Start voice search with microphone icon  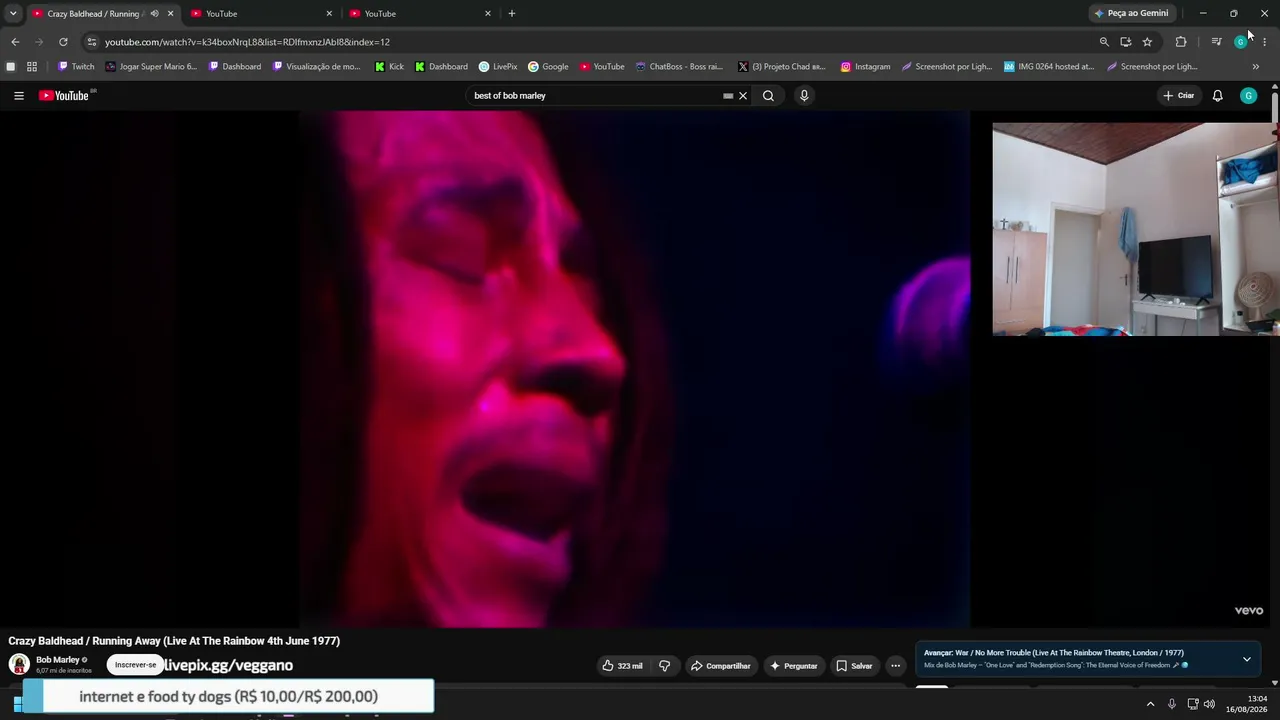point(804,96)
